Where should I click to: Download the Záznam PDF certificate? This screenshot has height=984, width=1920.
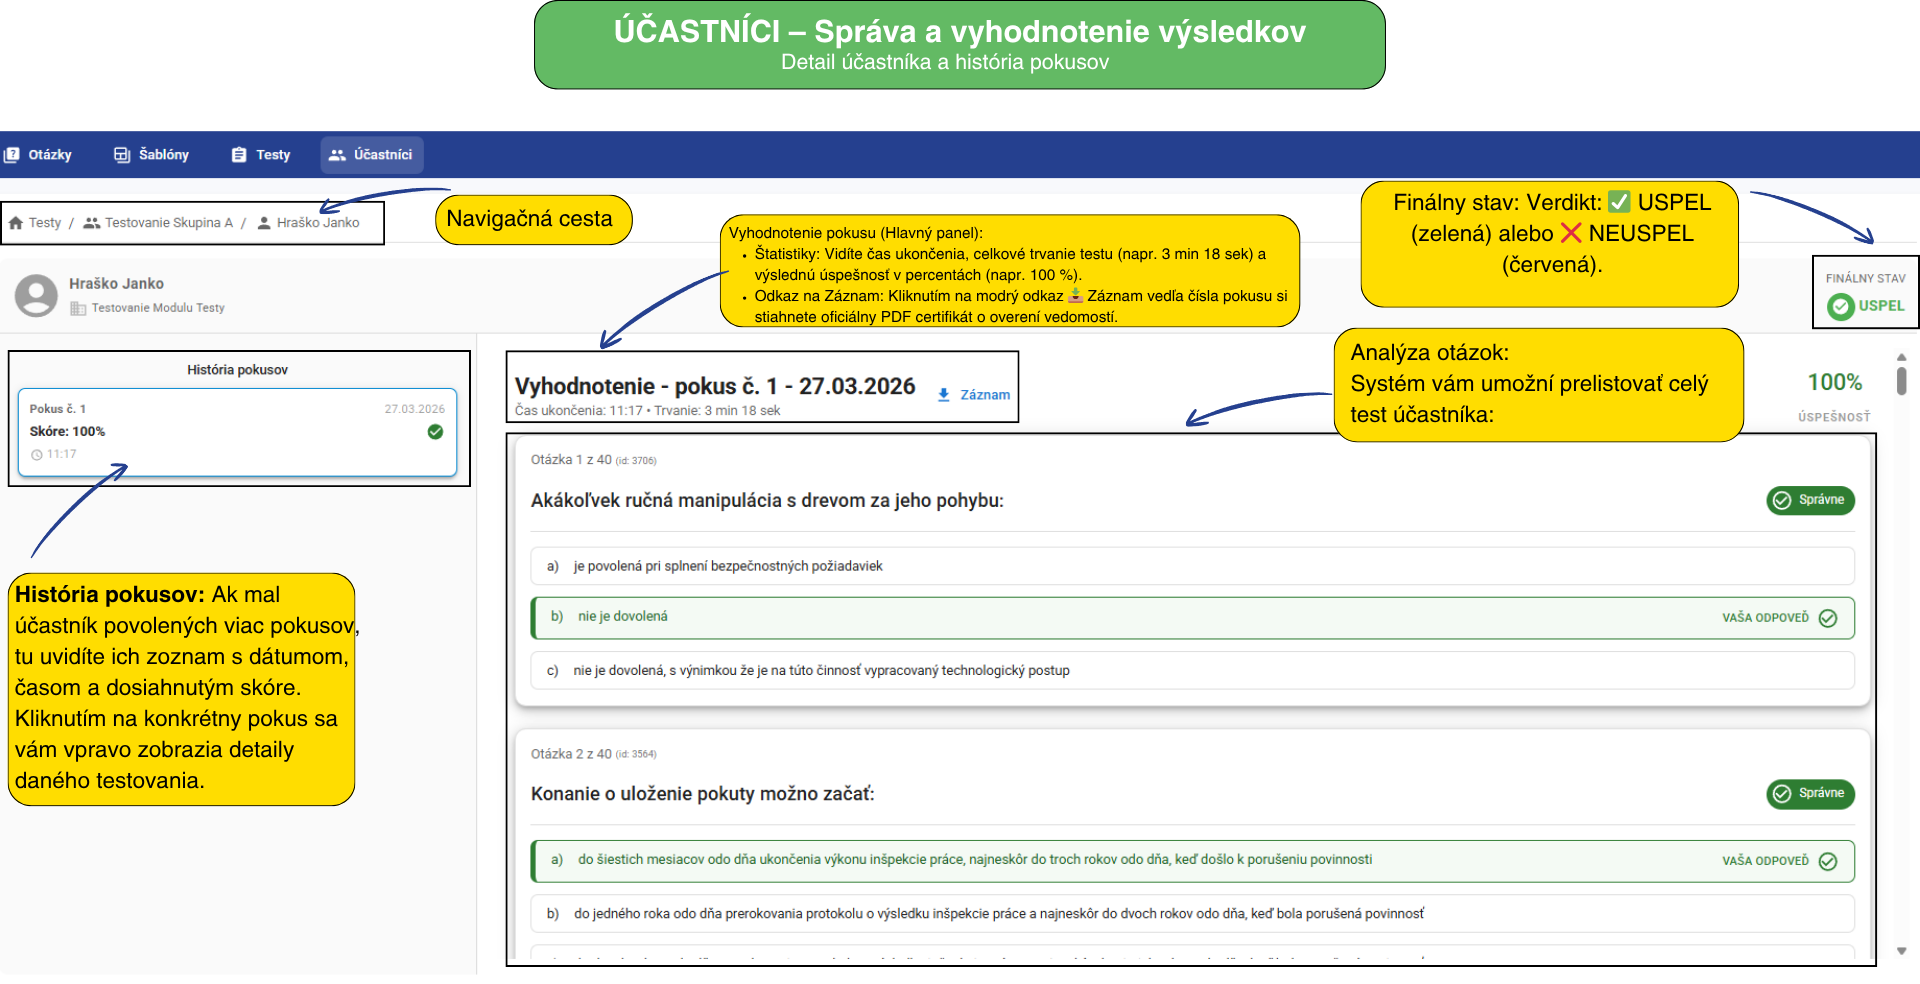point(984,395)
